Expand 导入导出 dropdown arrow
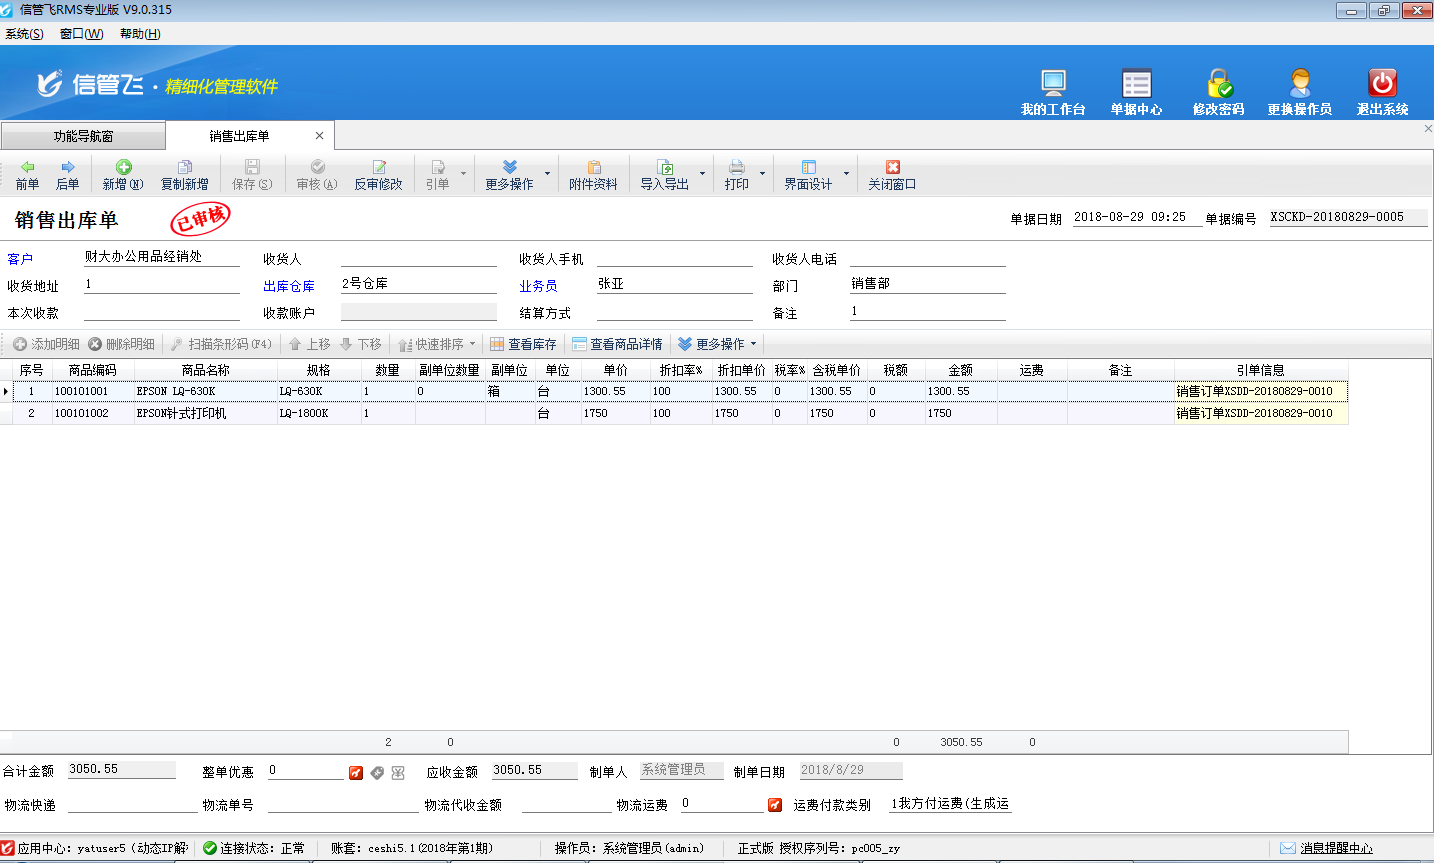This screenshot has height=863, width=1434. tap(702, 174)
